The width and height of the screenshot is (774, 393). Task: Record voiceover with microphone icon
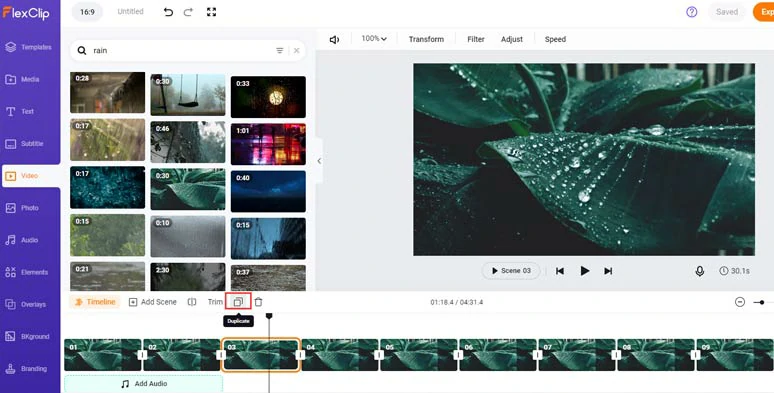pyautogui.click(x=699, y=271)
